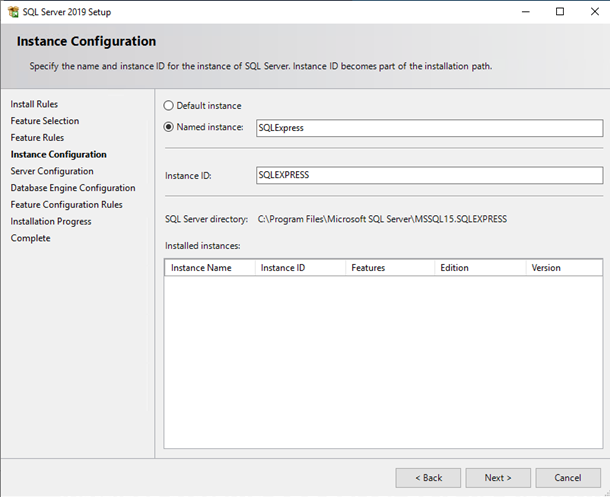The height and width of the screenshot is (497, 610).
Task: Maximize the setup window
Action: pyautogui.click(x=560, y=12)
